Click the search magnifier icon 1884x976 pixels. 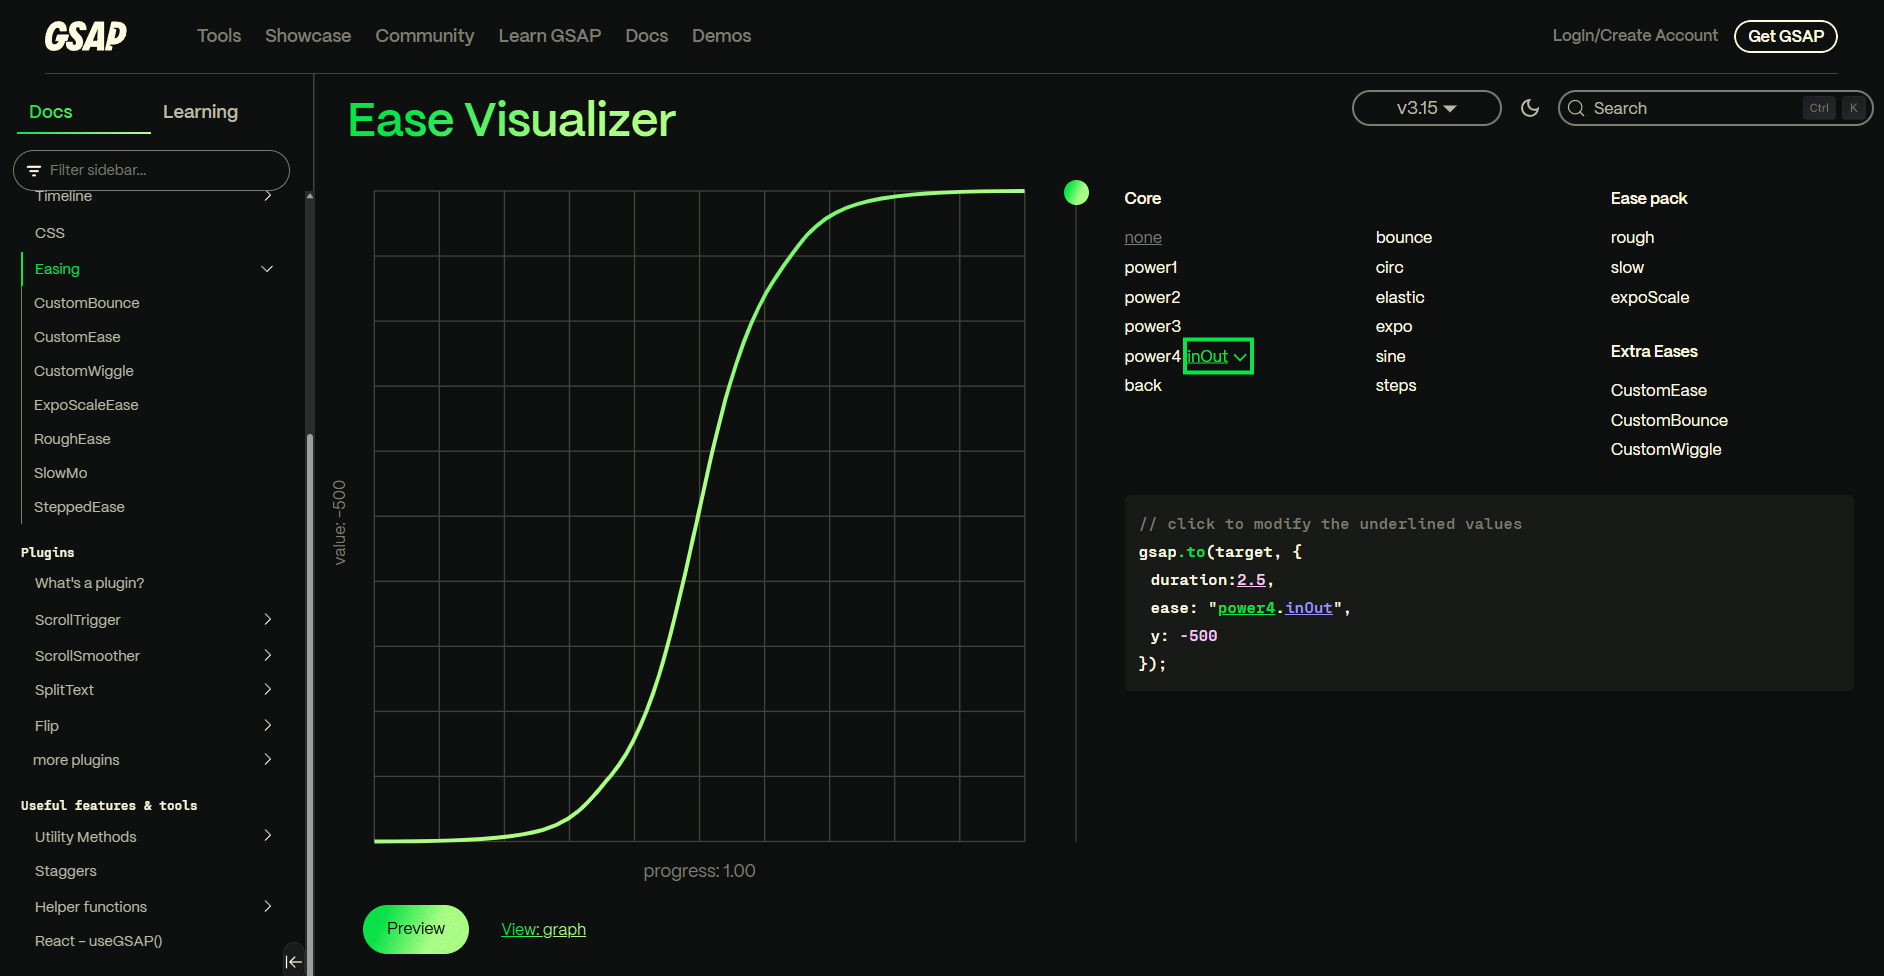[1576, 108]
